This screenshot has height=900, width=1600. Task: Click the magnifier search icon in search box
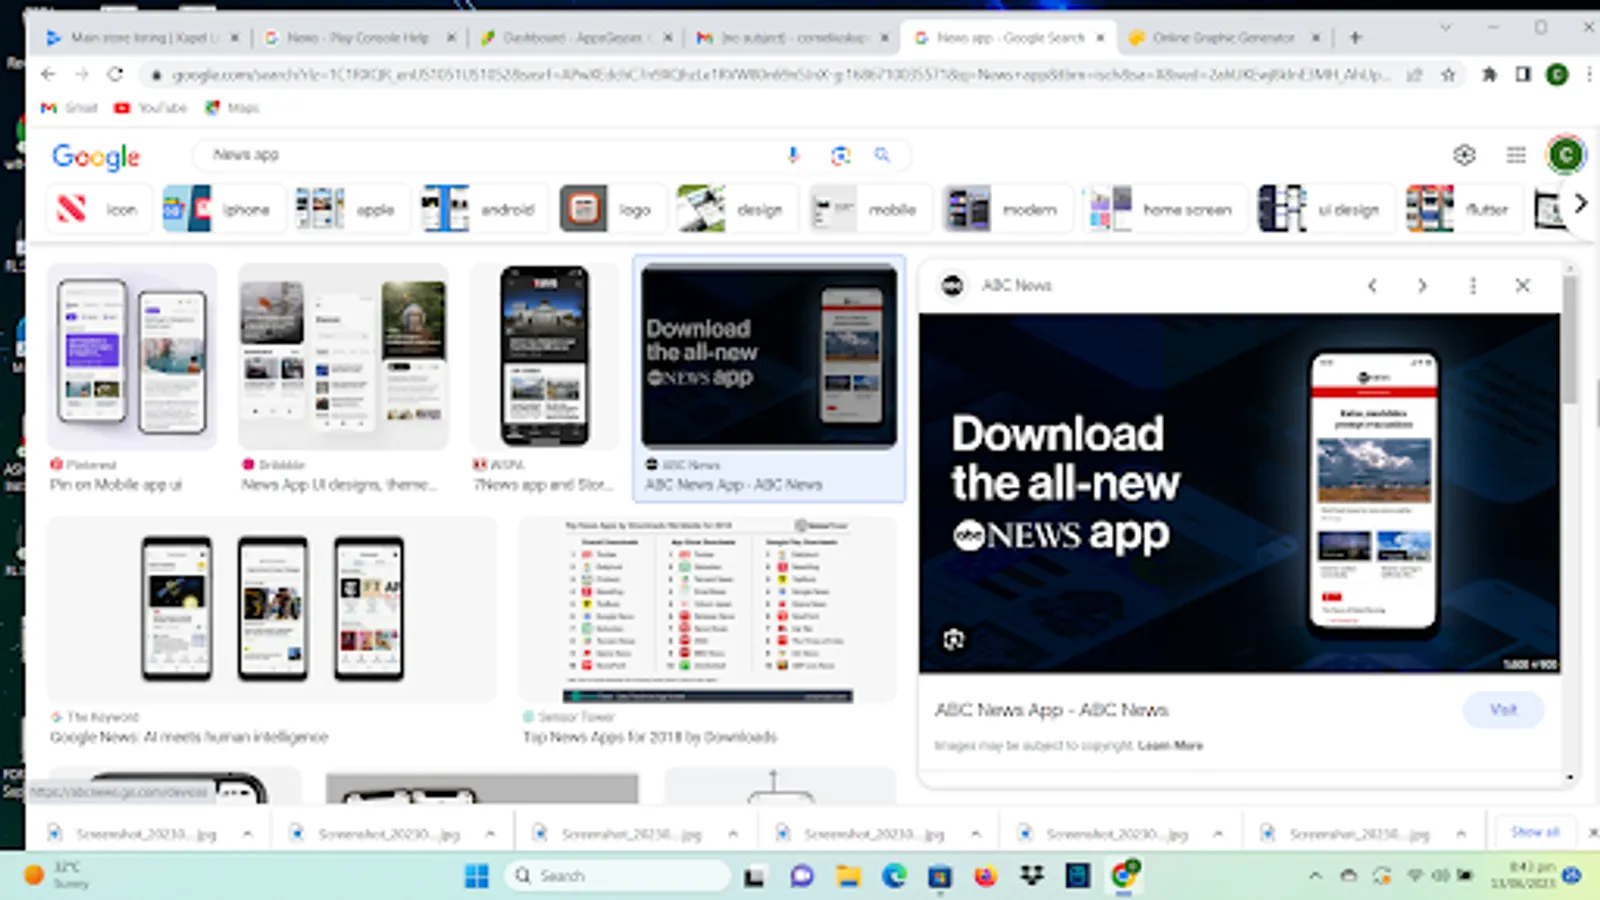882,155
